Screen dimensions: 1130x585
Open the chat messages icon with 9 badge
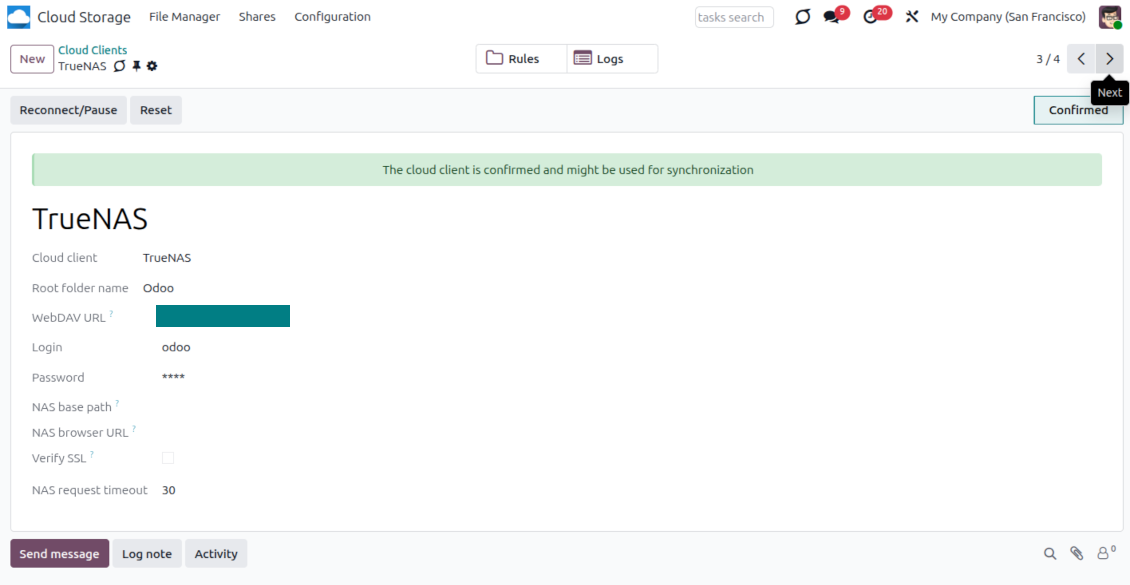pos(832,17)
